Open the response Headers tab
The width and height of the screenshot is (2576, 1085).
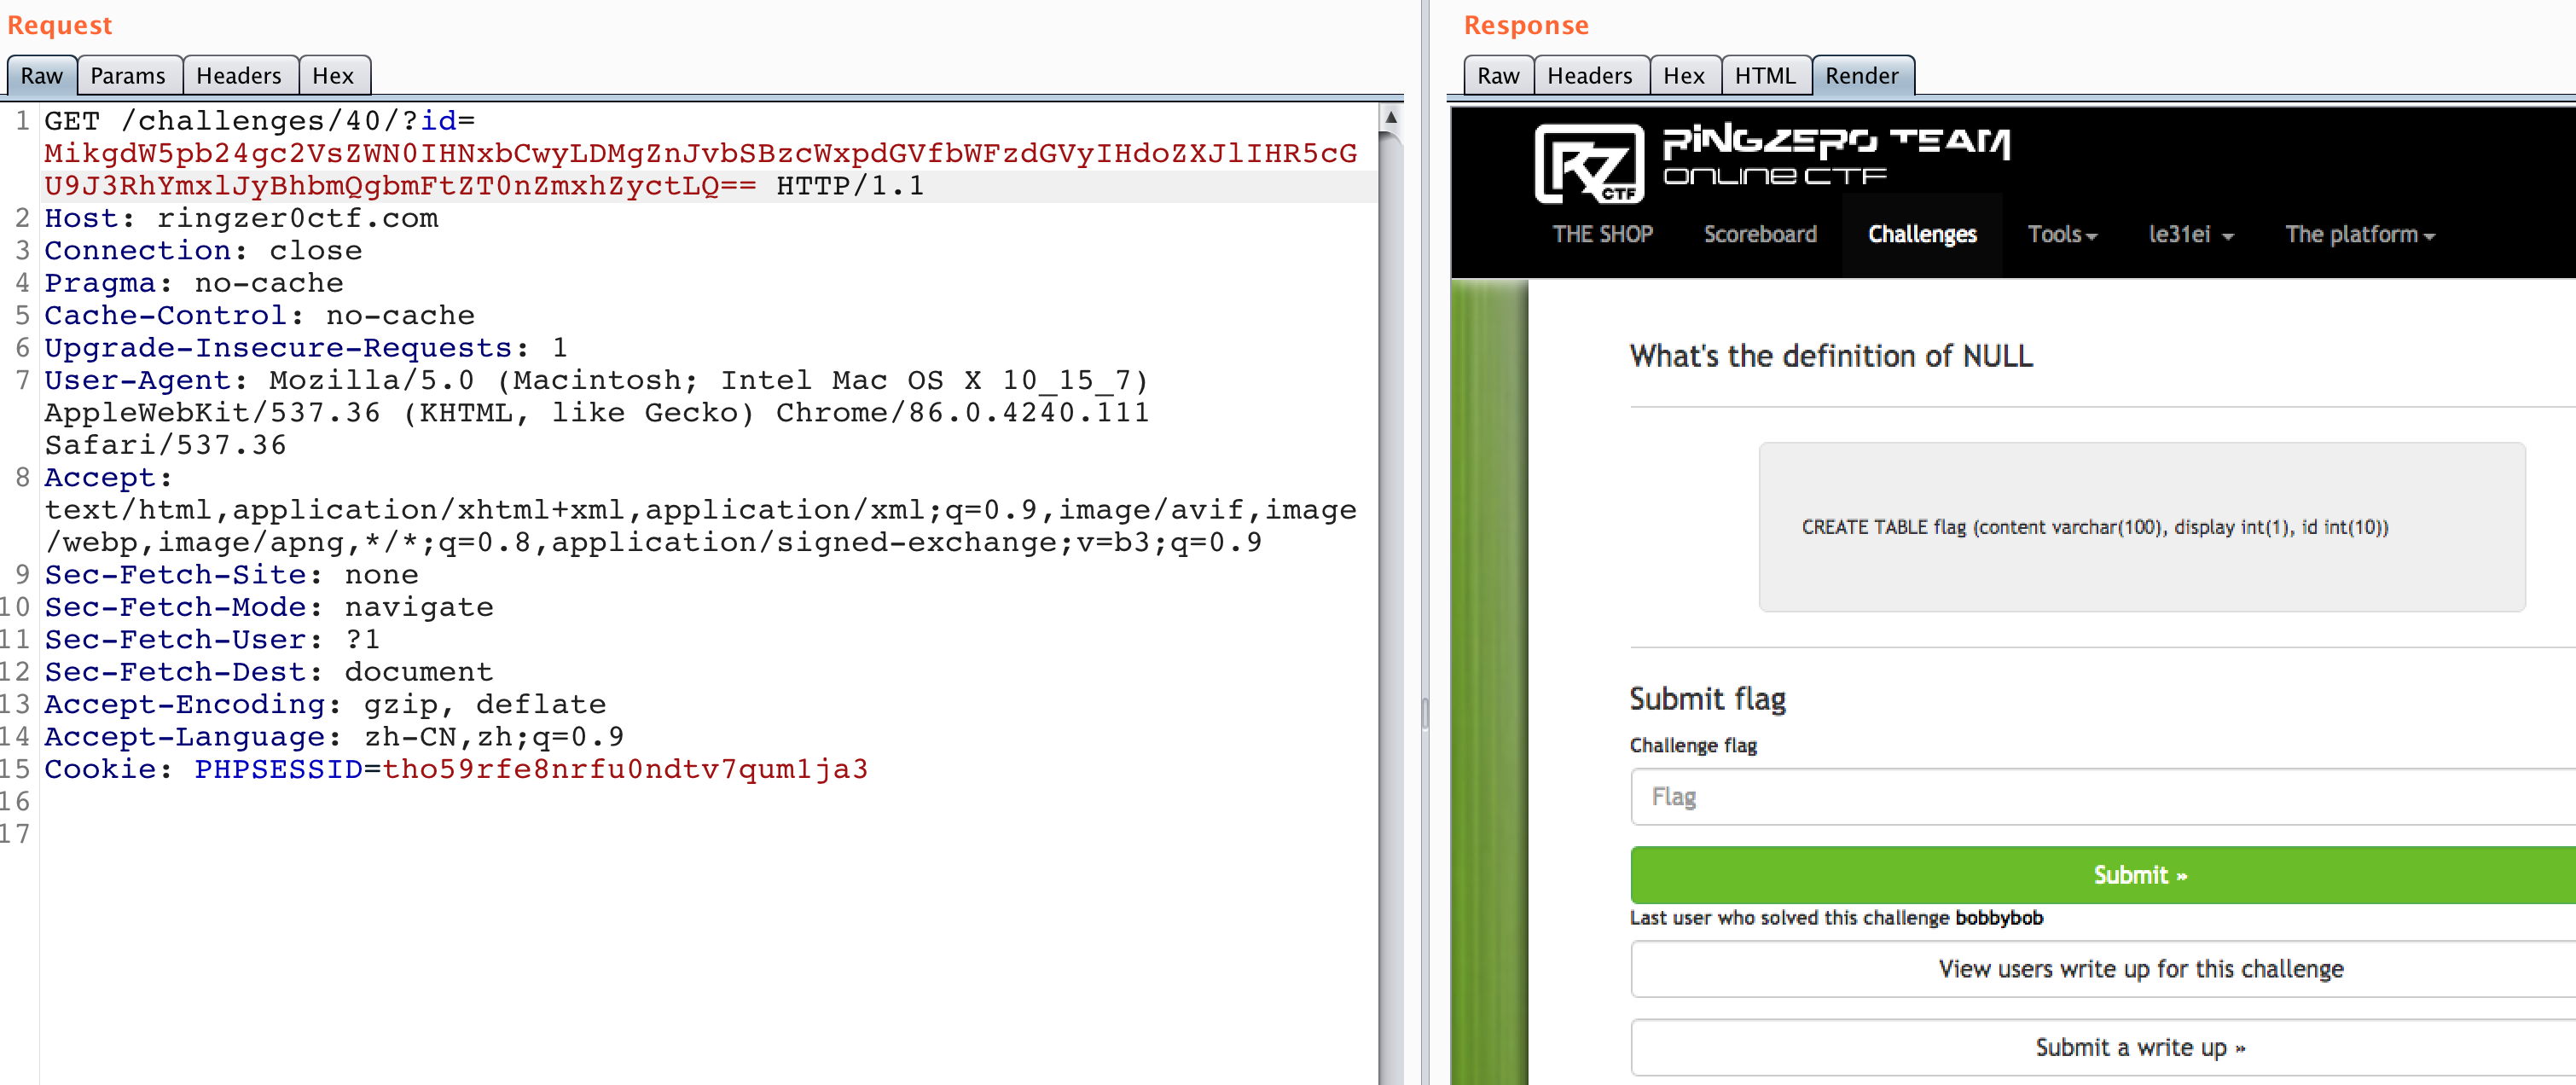pos(1589,76)
